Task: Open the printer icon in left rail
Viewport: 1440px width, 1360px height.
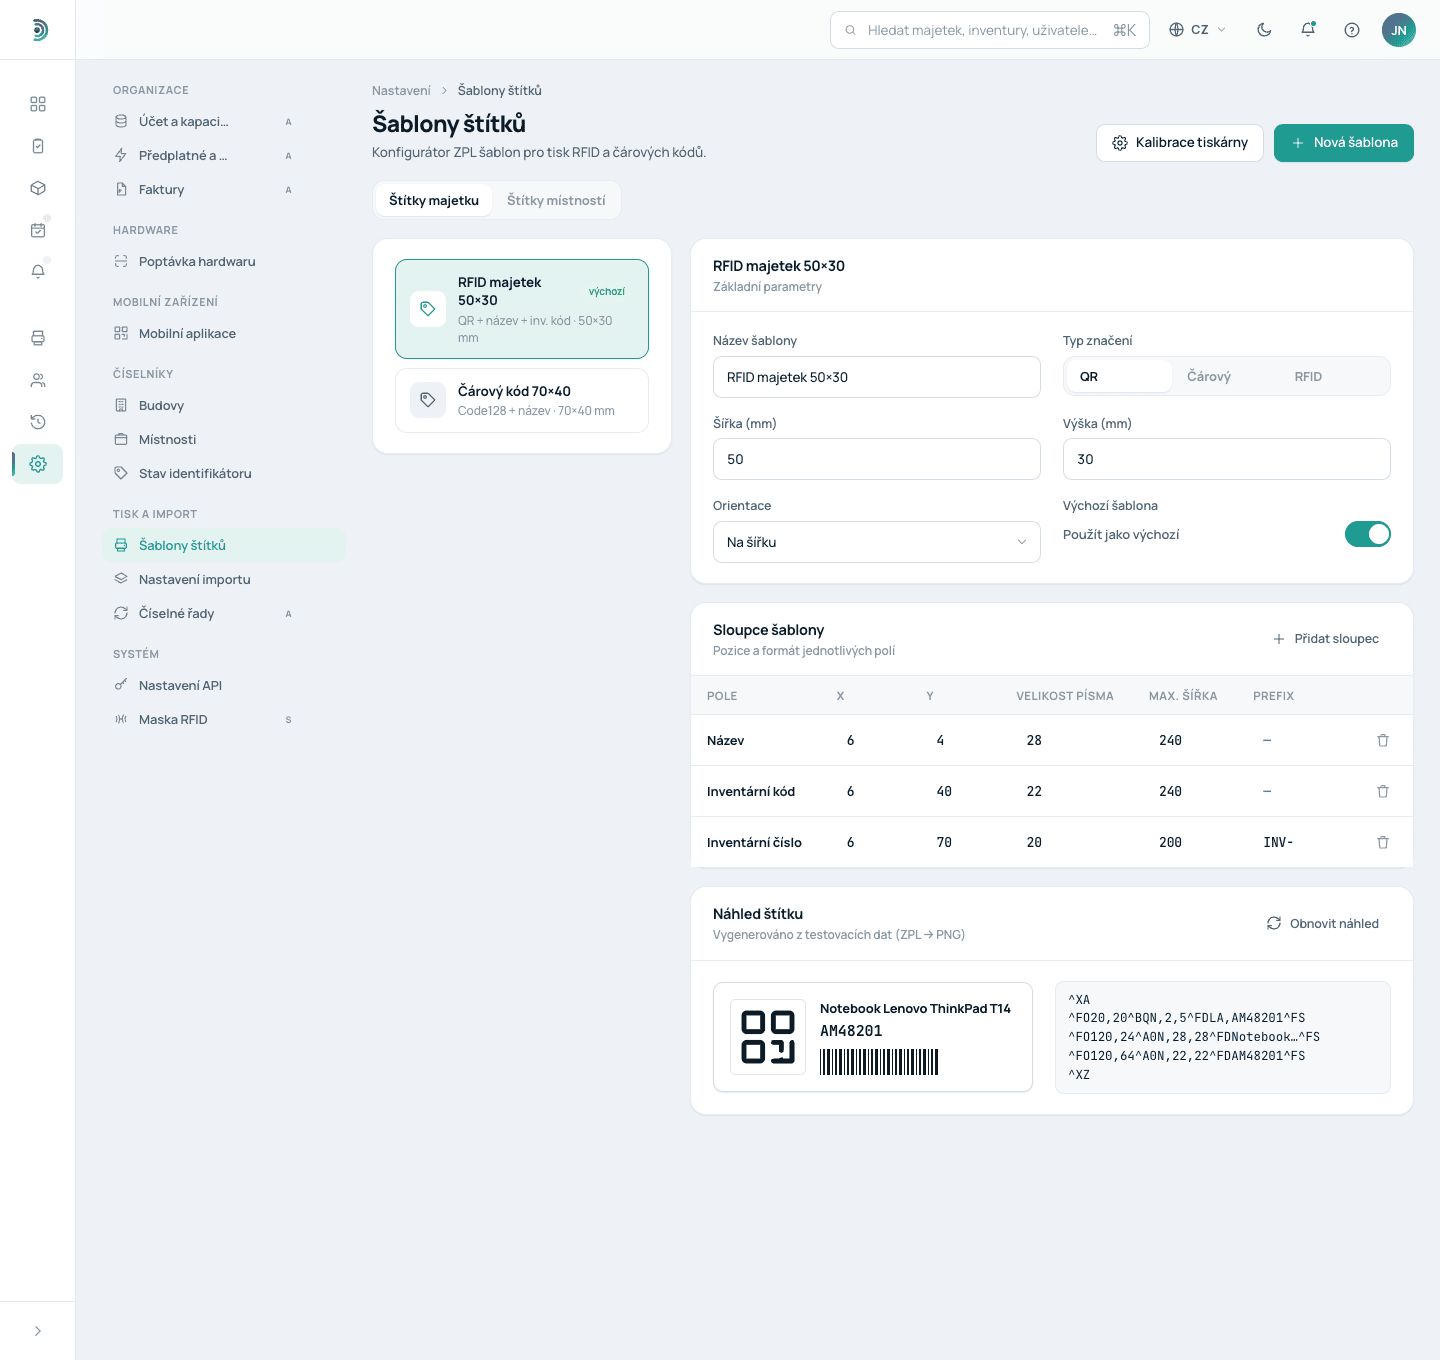Action: point(38,338)
